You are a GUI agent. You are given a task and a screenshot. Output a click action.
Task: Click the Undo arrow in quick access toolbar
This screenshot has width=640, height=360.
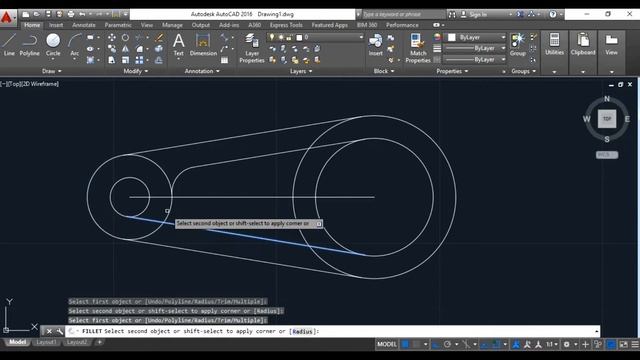coord(82,14)
